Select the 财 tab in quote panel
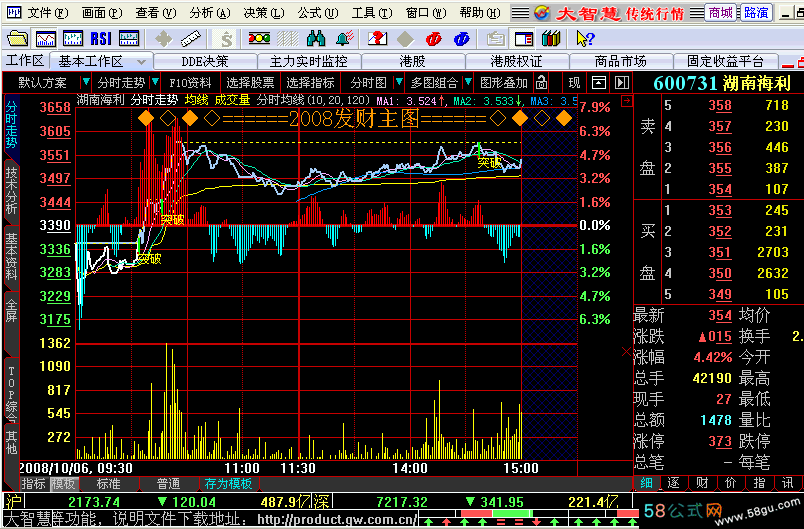Image resolution: width=804 pixels, height=529 pixels. [x=702, y=483]
